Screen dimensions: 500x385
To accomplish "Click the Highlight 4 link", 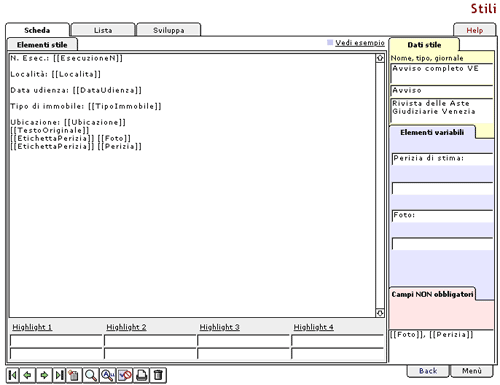I will coord(314,327).
